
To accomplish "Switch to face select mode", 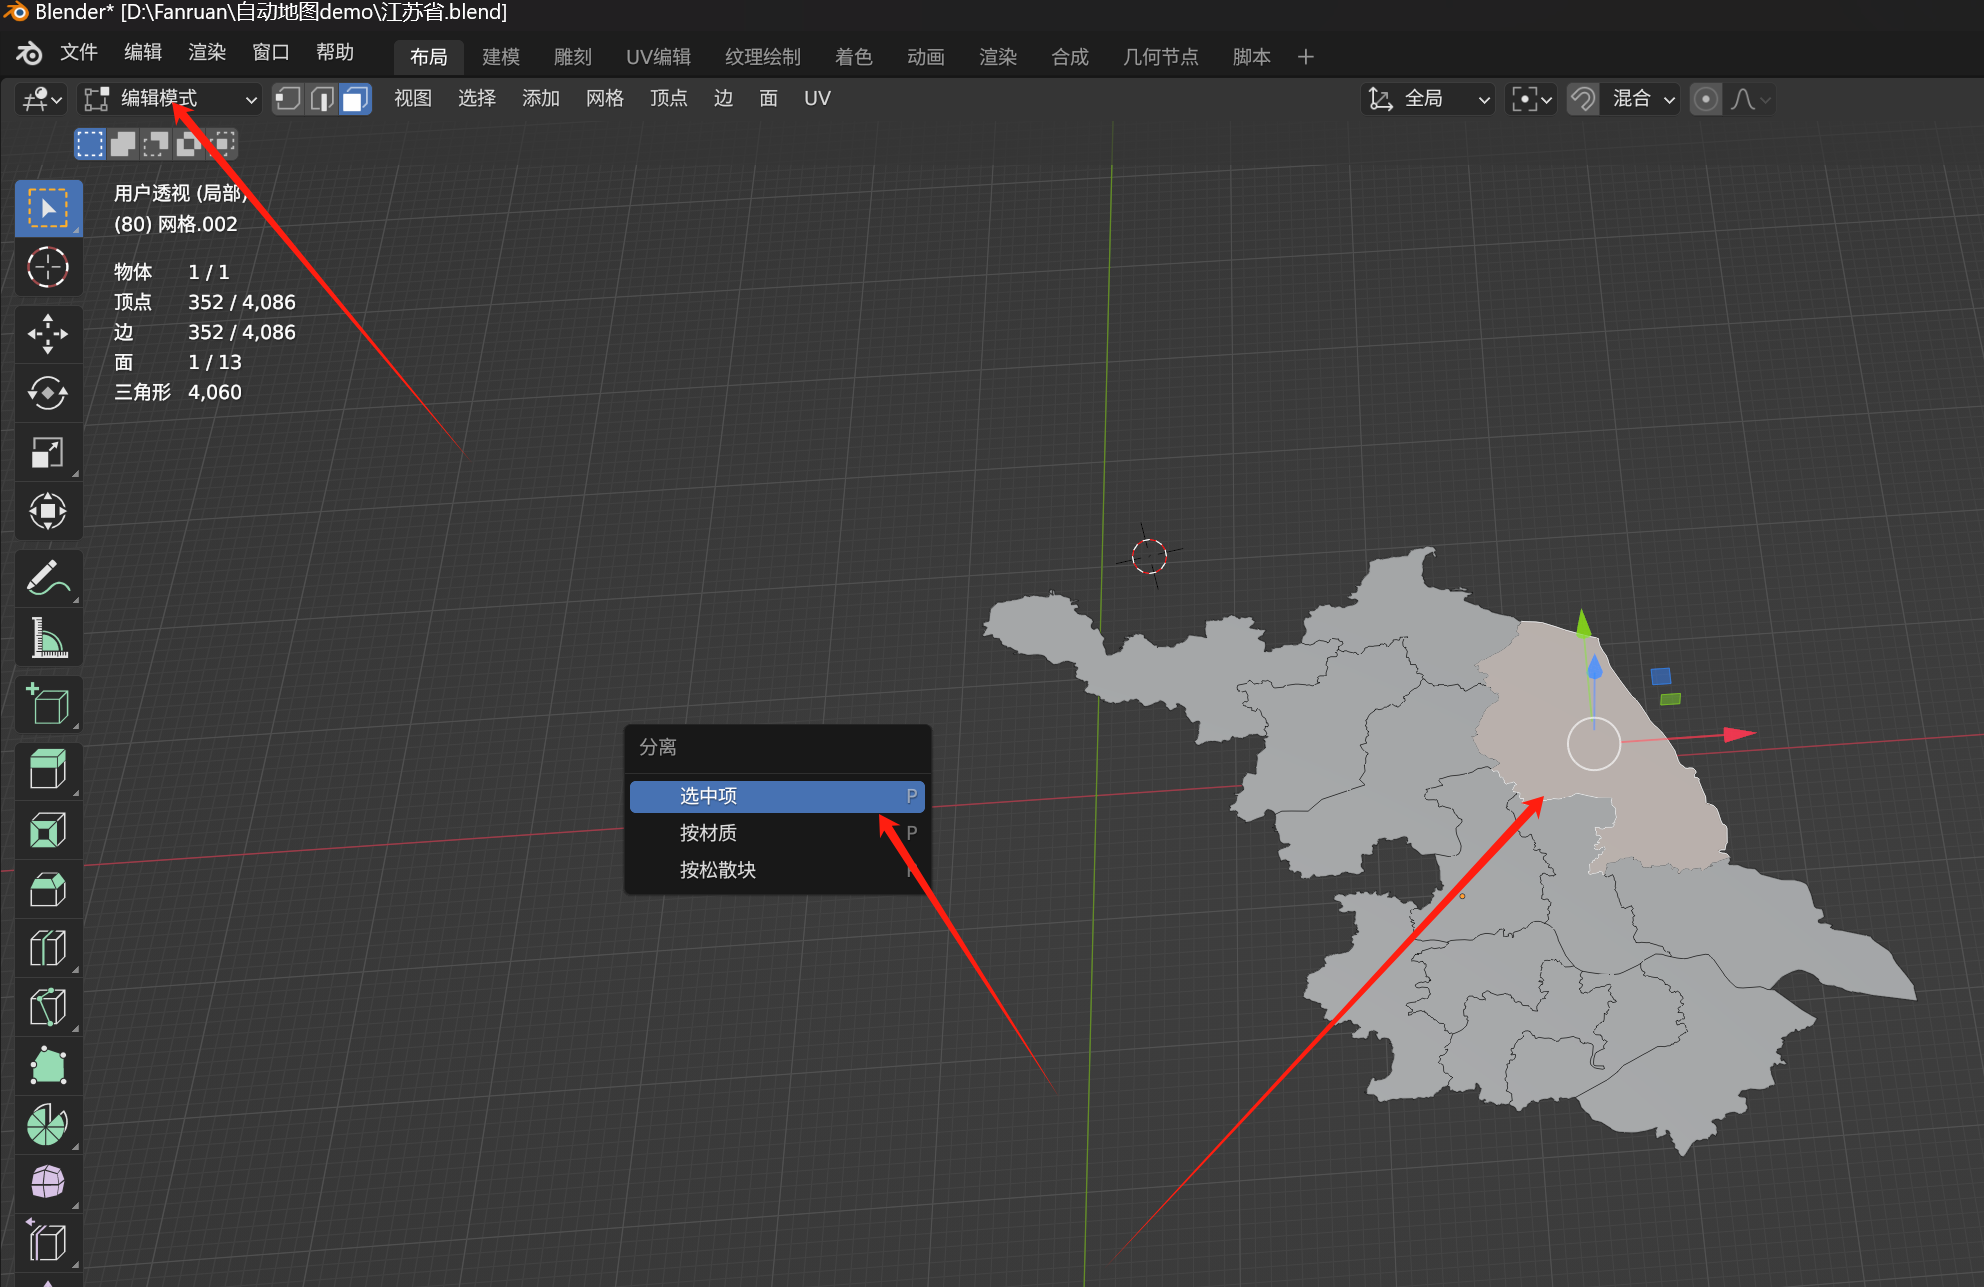I will coord(355,99).
